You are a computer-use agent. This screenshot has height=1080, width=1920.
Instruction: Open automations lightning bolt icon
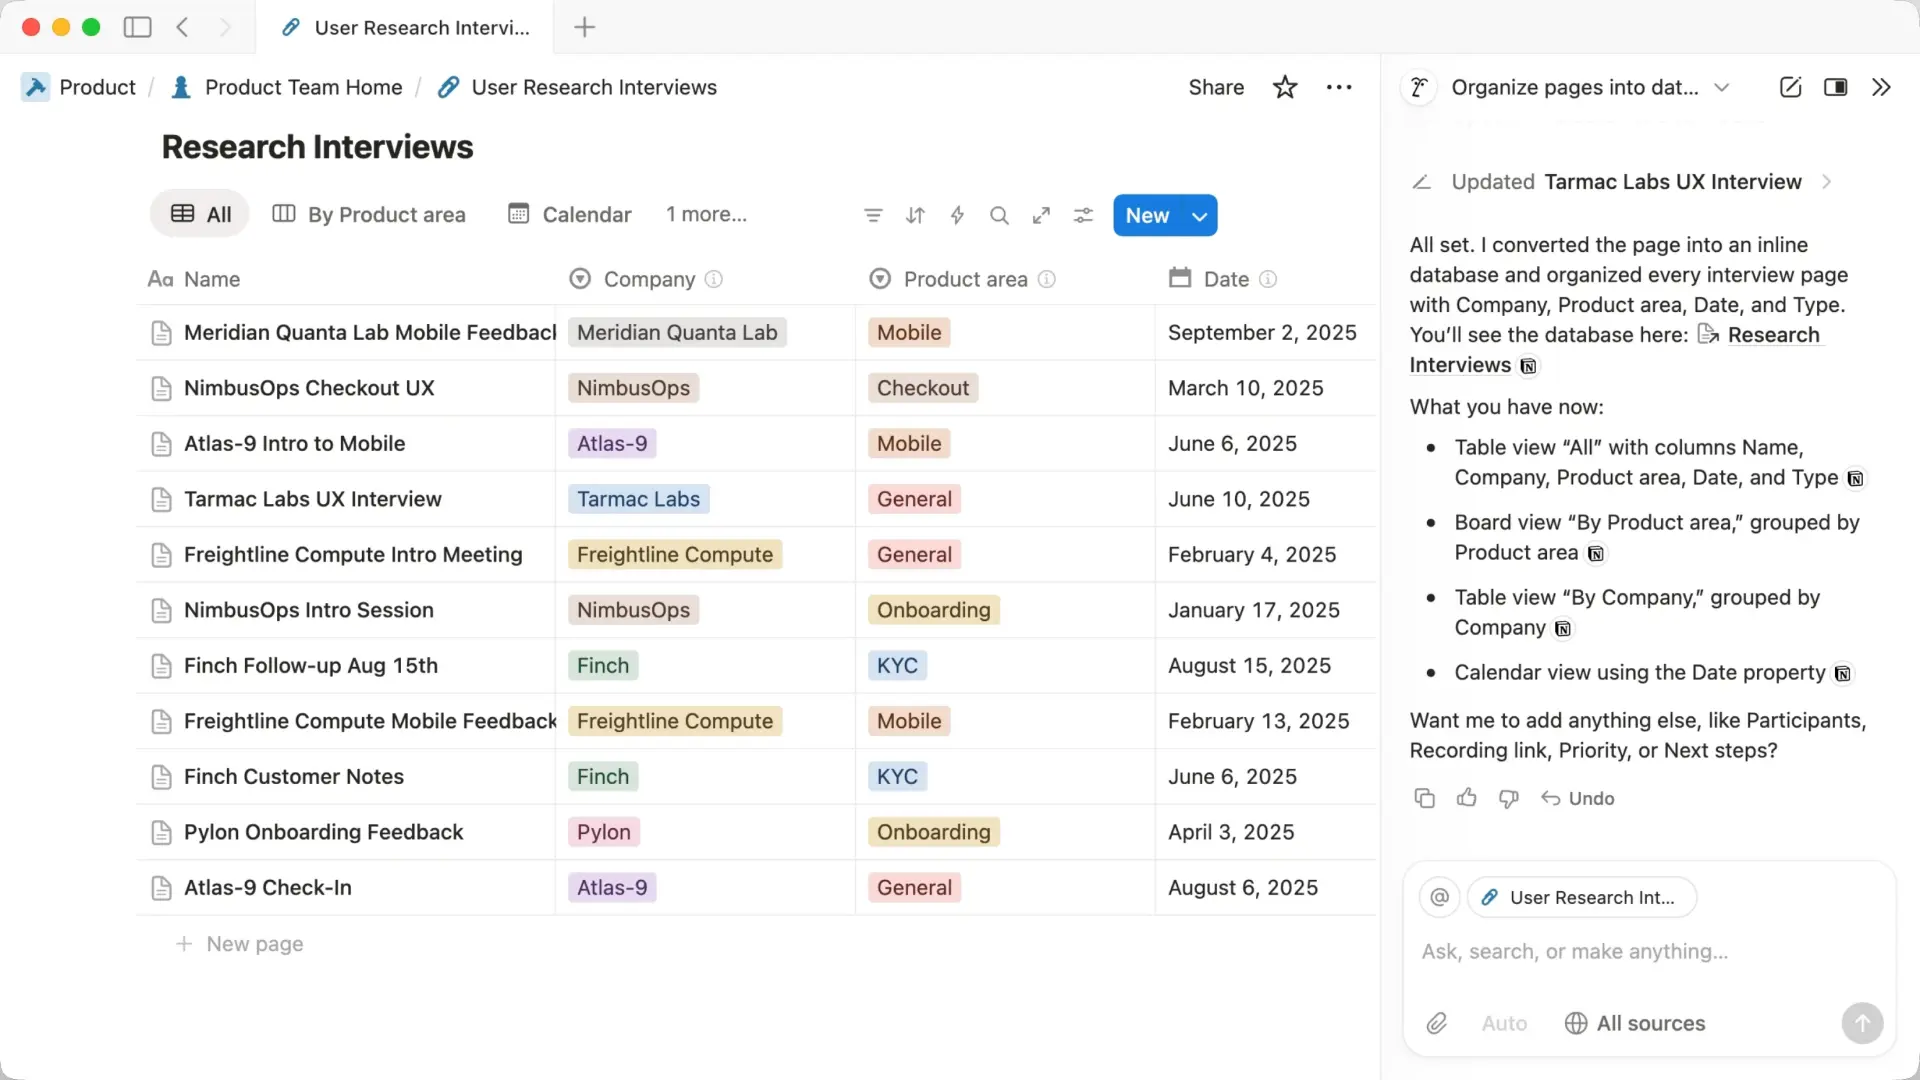click(x=957, y=215)
